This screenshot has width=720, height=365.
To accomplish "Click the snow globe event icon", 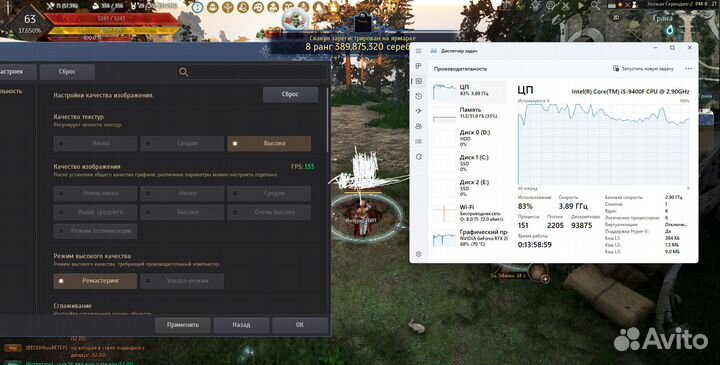I will pos(295,19).
